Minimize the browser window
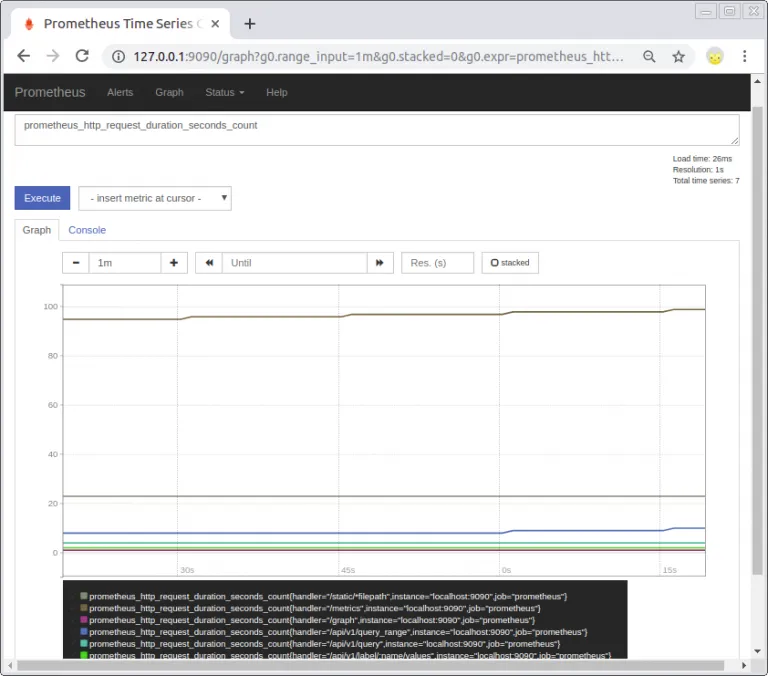Image resolution: width=768 pixels, height=676 pixels. coord(706,11)
